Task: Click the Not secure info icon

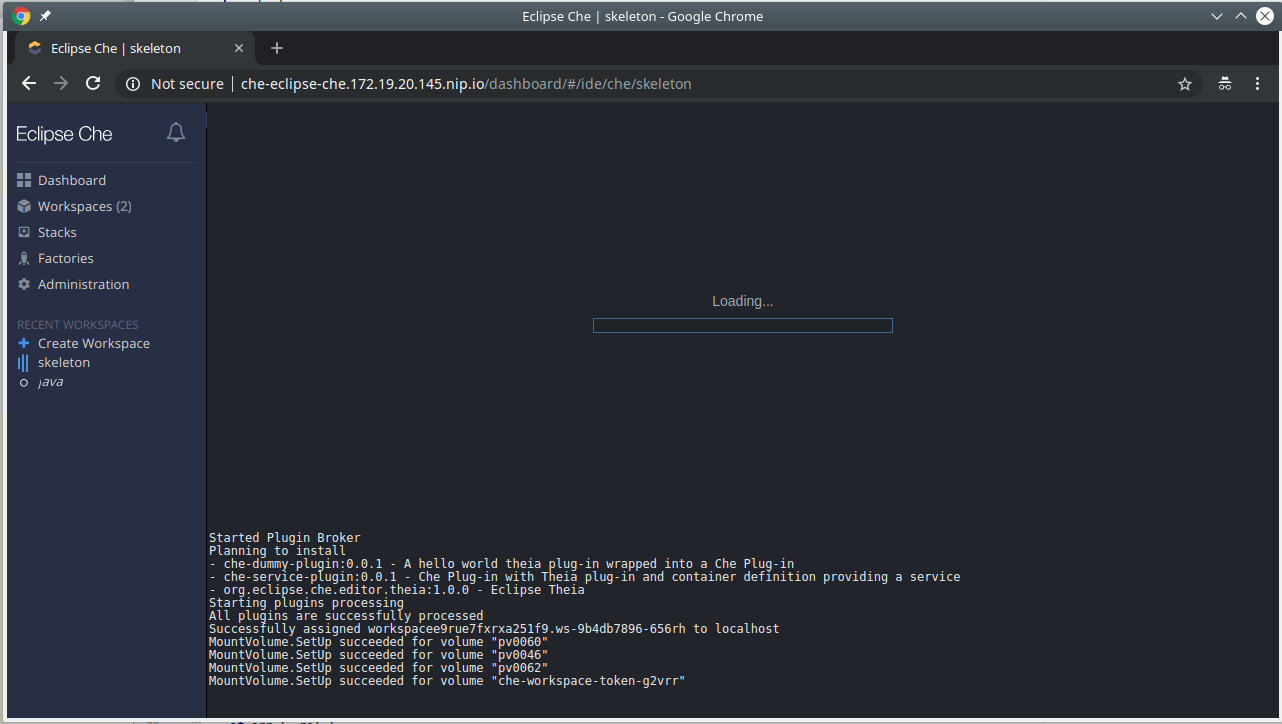Action: tap(133, 84)
